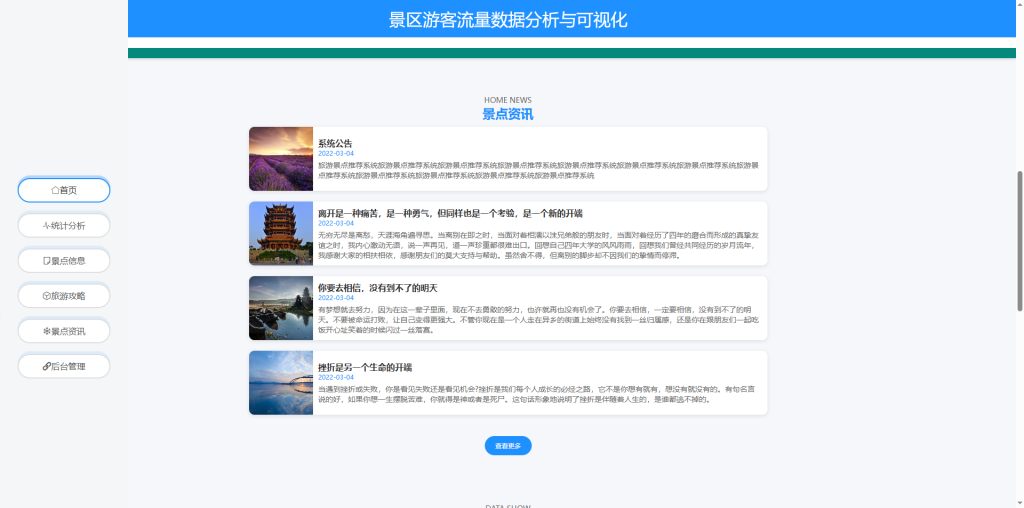Open the bridge over water thumbnail
This screenshot has height=508, width=1024.
click(x=281, y=382)
